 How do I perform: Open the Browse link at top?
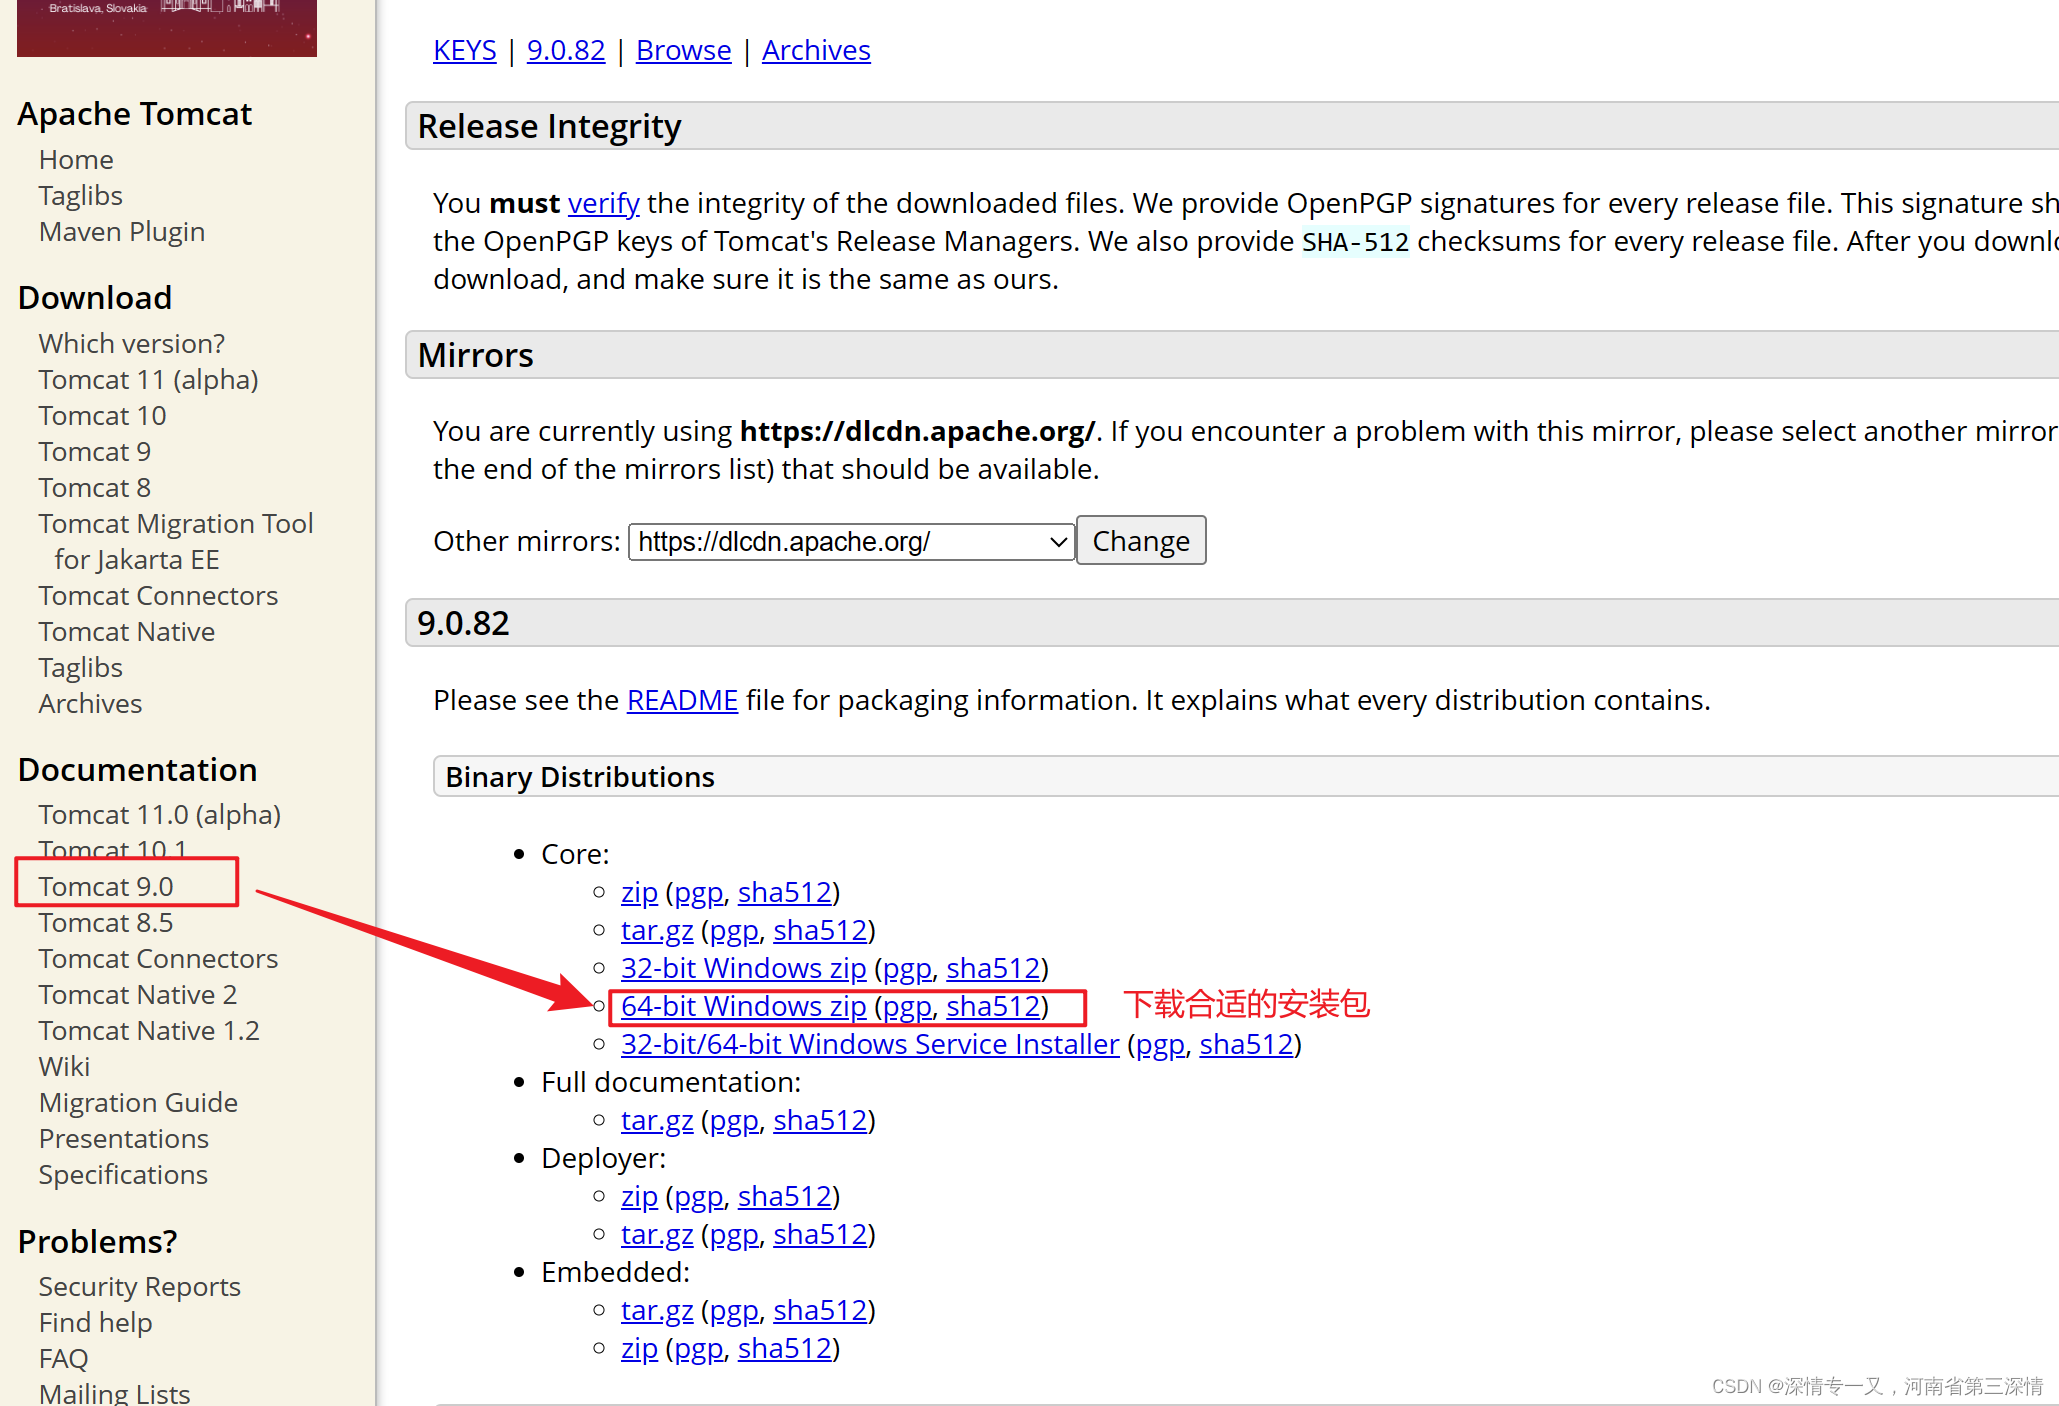coord(683,50)
